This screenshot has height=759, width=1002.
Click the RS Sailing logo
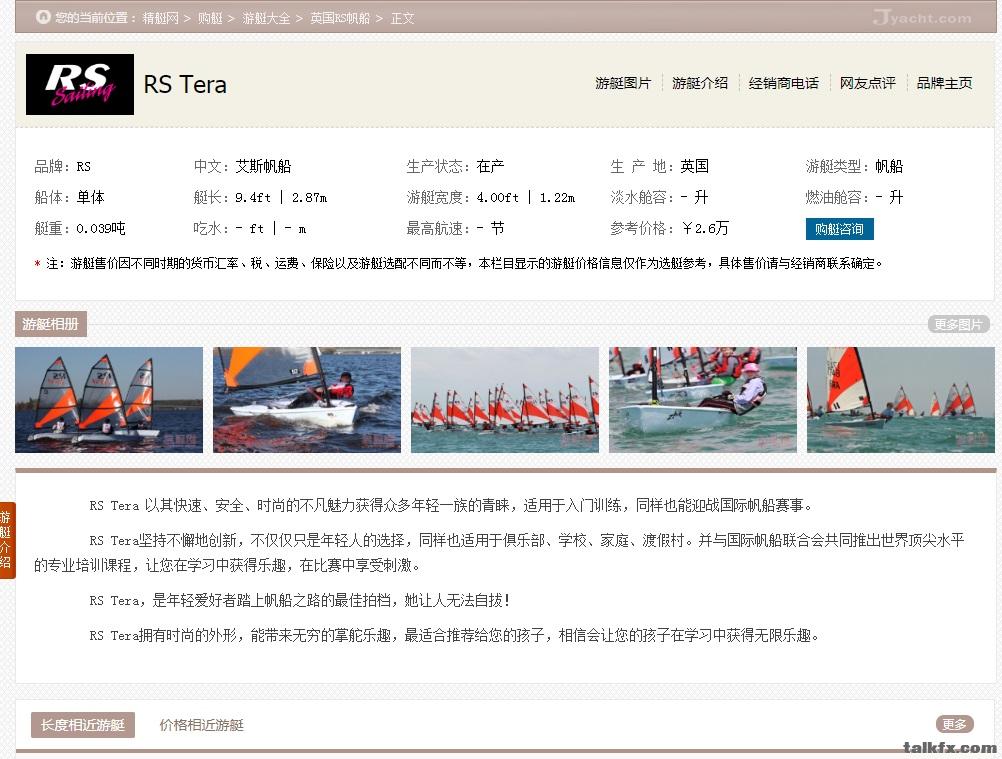pyautogui.click(x=80, y=84)
